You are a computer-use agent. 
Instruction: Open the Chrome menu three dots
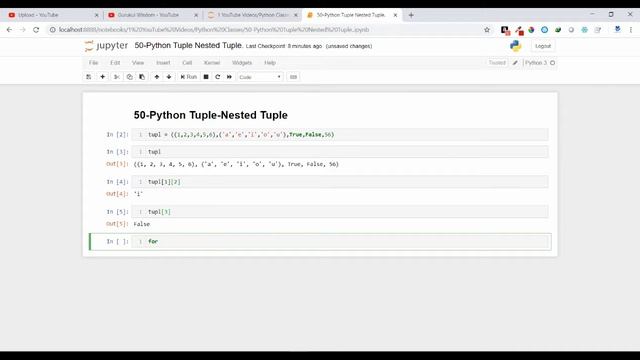point(631,30)
